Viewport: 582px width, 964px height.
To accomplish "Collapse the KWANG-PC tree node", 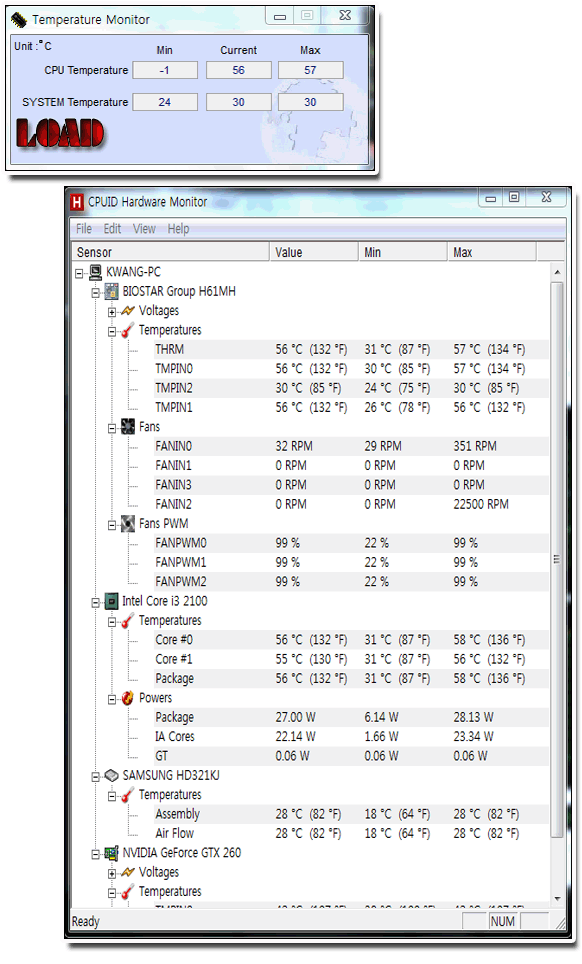I will coord(79,273).
